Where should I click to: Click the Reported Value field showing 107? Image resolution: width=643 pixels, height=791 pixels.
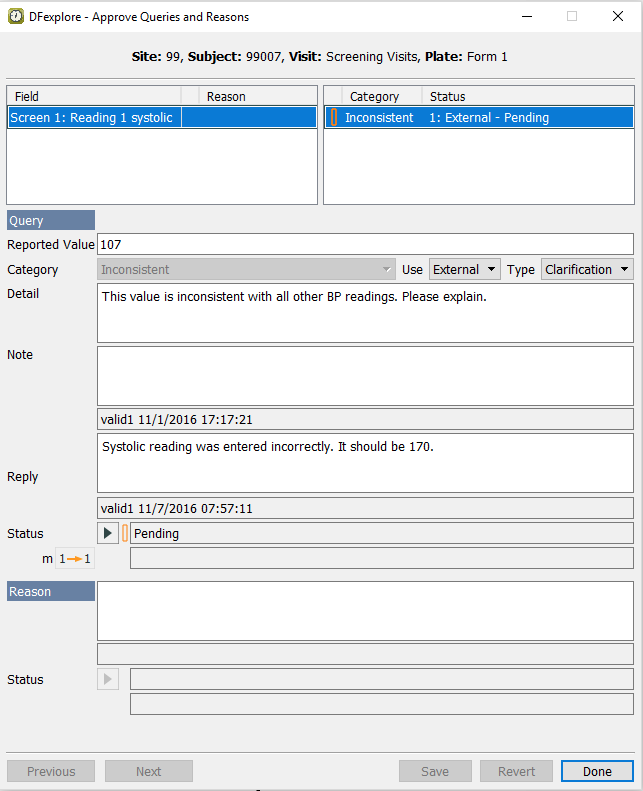[365, 244]
